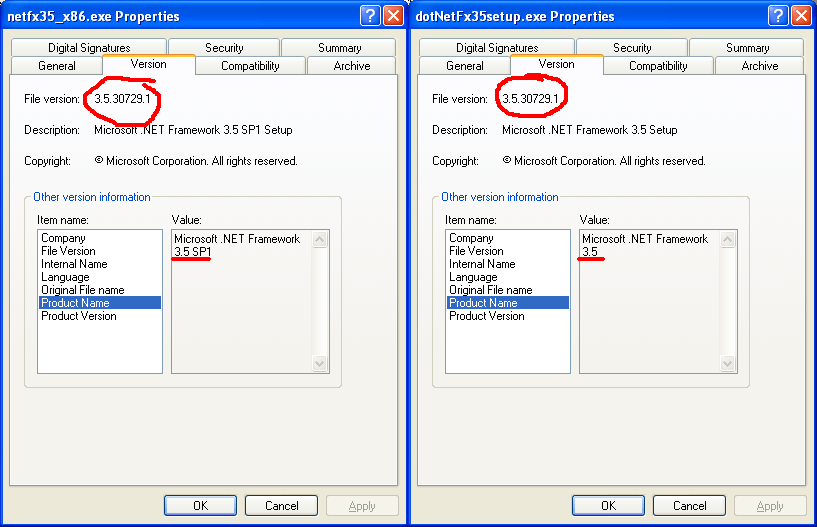
Task: Switch to General tab in netfx35_x86.exe Properties
Action: 57,66
